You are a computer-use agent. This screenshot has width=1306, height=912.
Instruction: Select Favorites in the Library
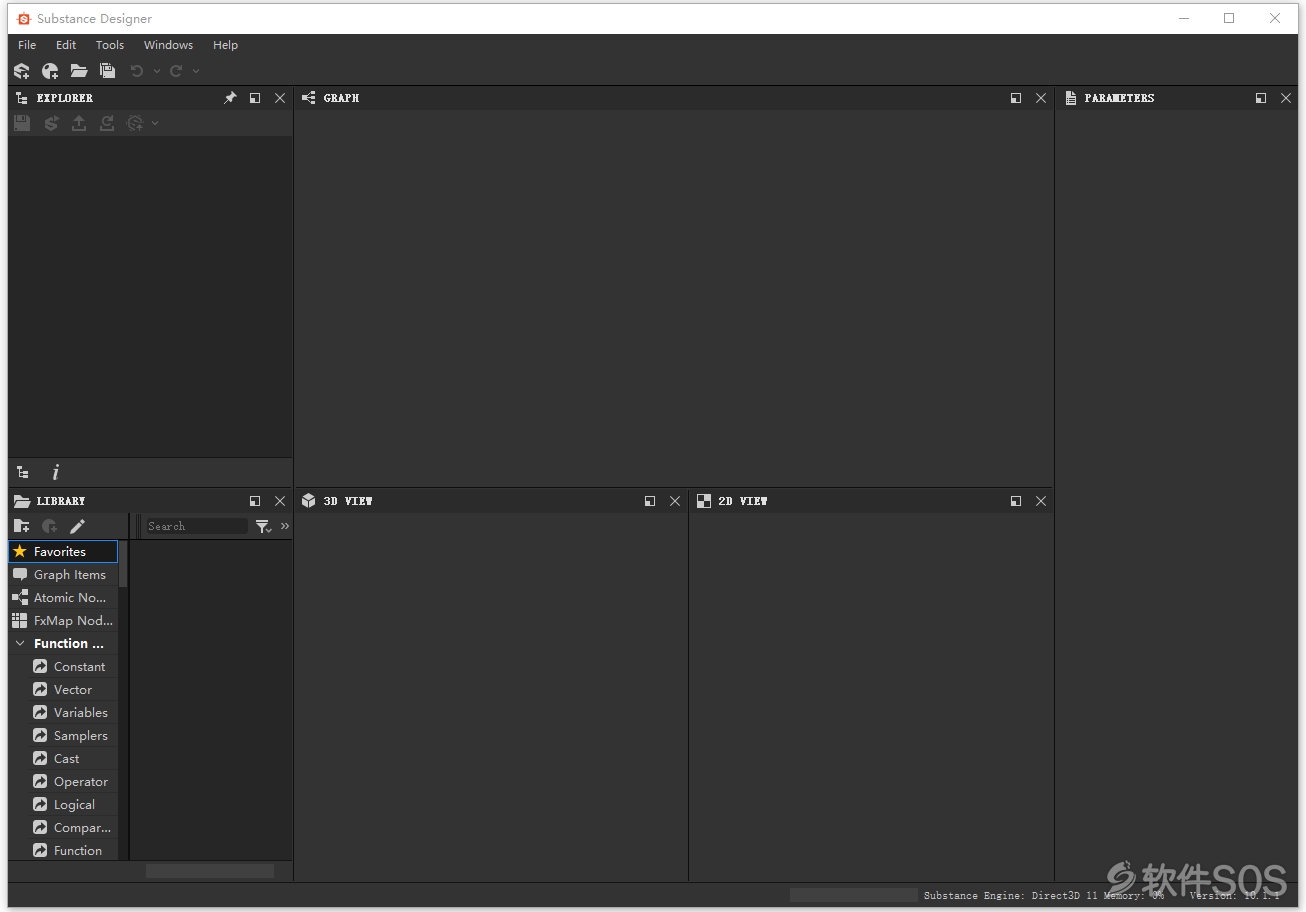click(63, 552)
